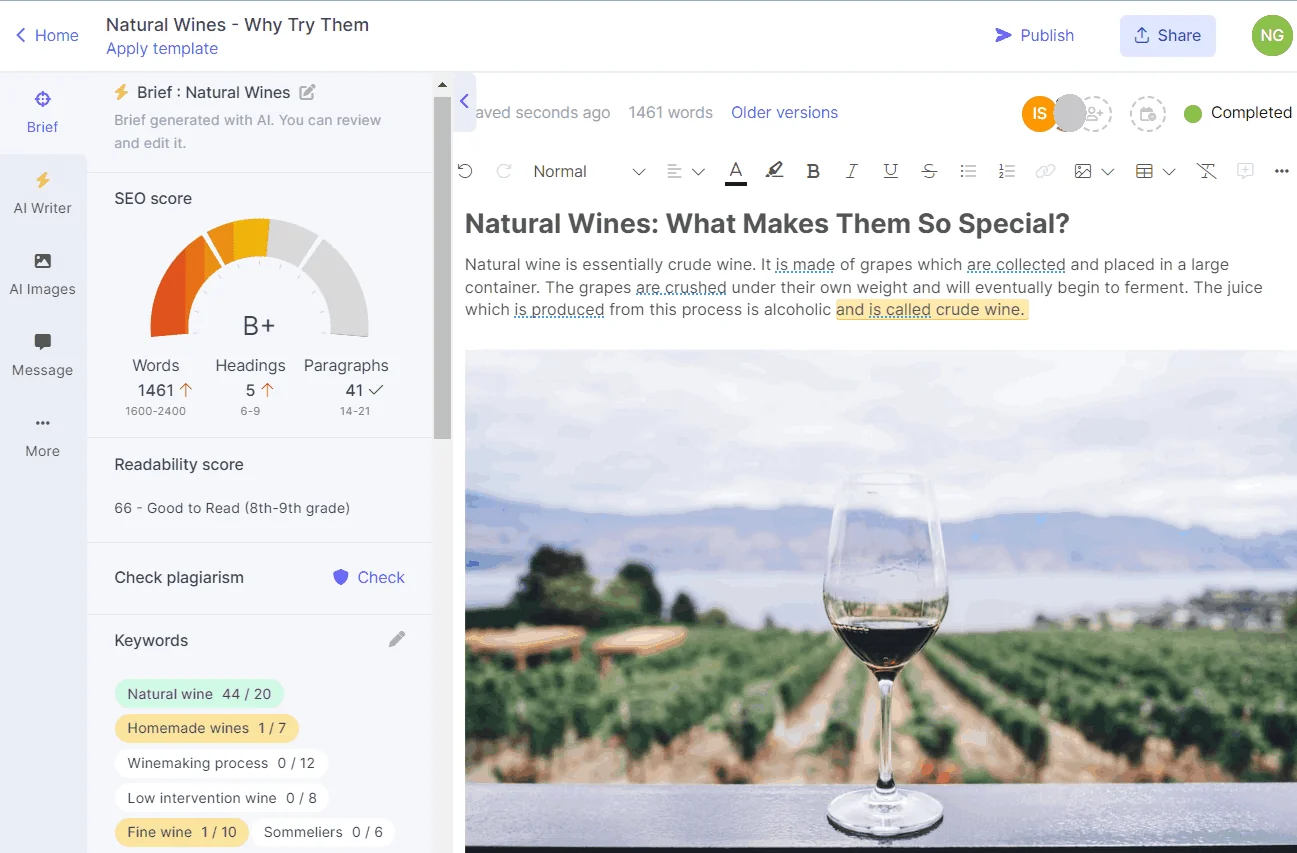This screenshot has width=1297, height=853.
Task: Click the font color swatch icon
Action: pyautogui.click(x=735, y=171)
